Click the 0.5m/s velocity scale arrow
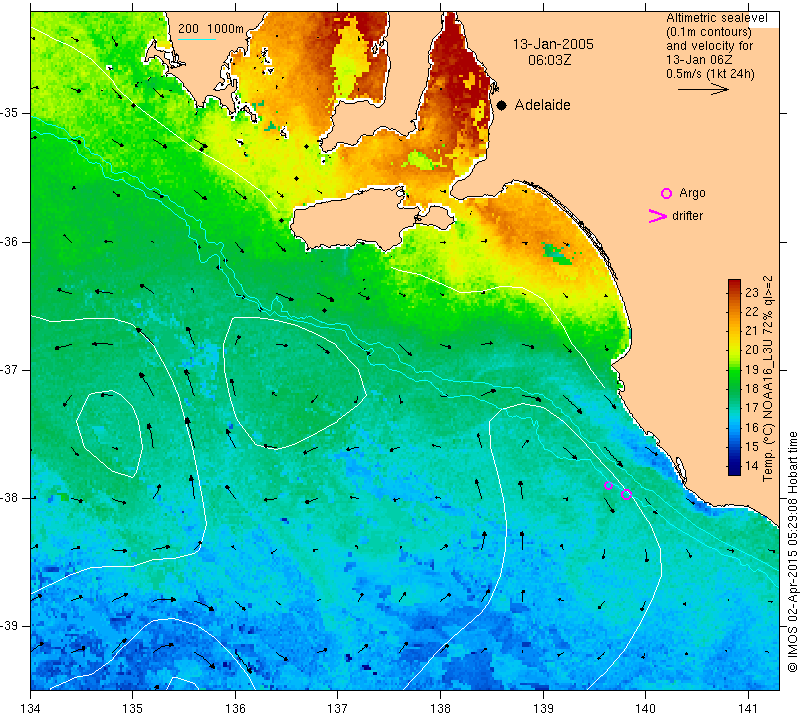The height and width of the screenshot is (720, 800). tap(703, 89)
